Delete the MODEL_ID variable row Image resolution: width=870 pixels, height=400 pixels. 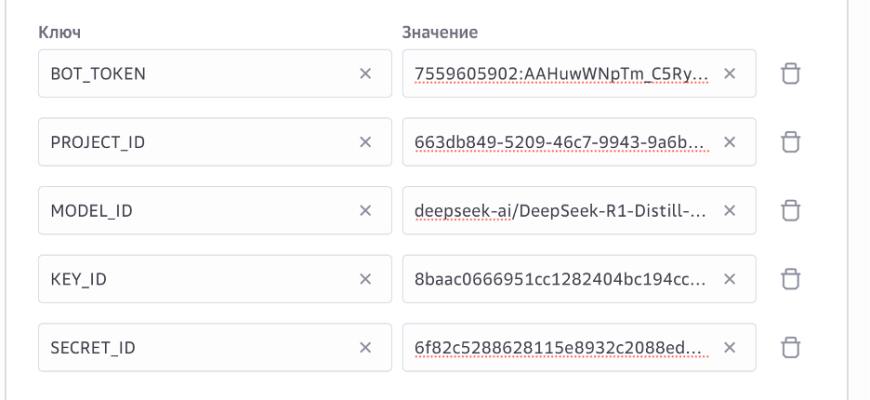[791, 210]
